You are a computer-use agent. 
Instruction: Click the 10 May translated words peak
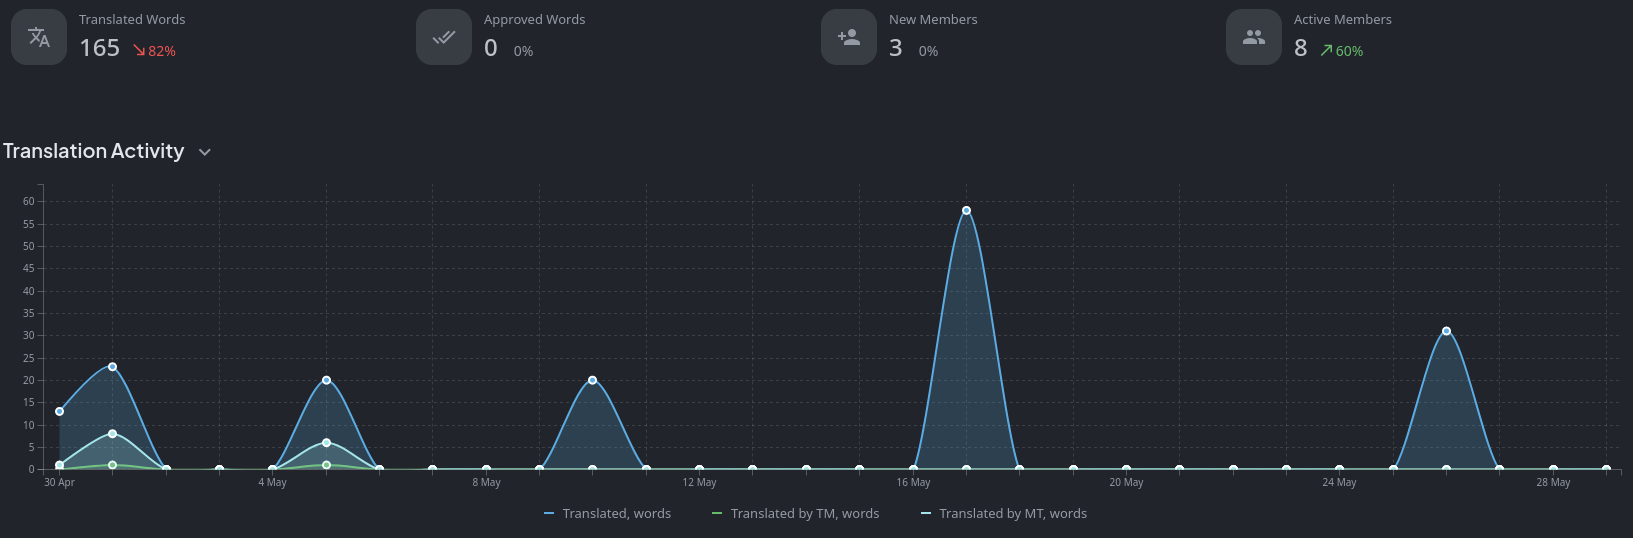(x=593, y=380)
